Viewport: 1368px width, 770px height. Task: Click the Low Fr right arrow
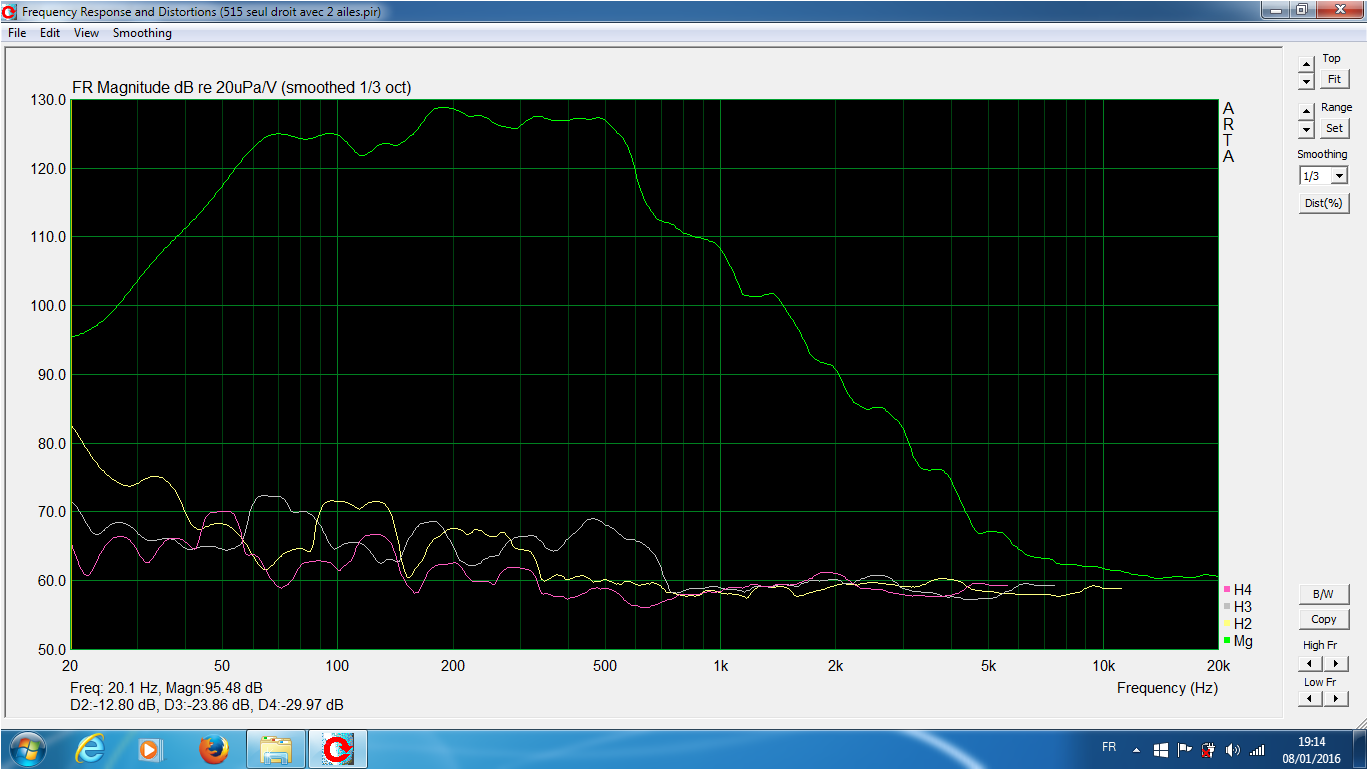[x=1335, y=699]
